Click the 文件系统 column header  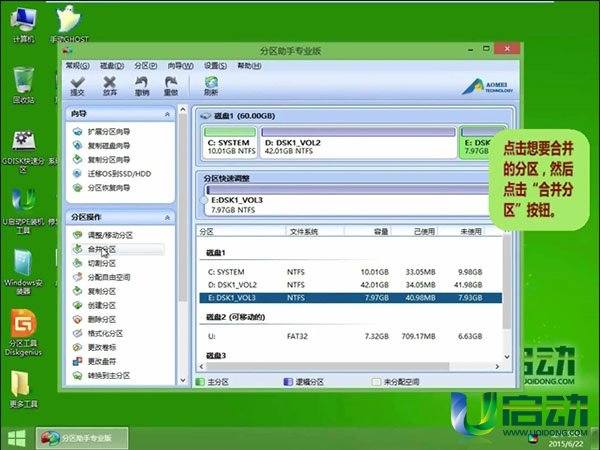[x=315, y=232]
